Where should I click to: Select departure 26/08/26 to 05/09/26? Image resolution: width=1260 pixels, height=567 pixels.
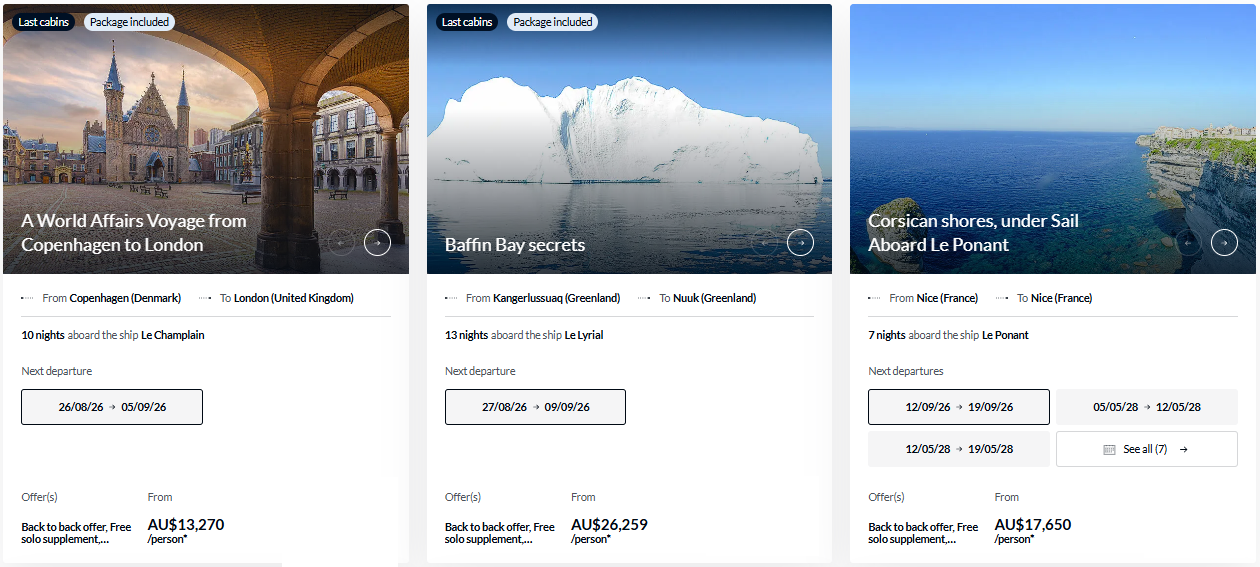[x=112, y=407]
